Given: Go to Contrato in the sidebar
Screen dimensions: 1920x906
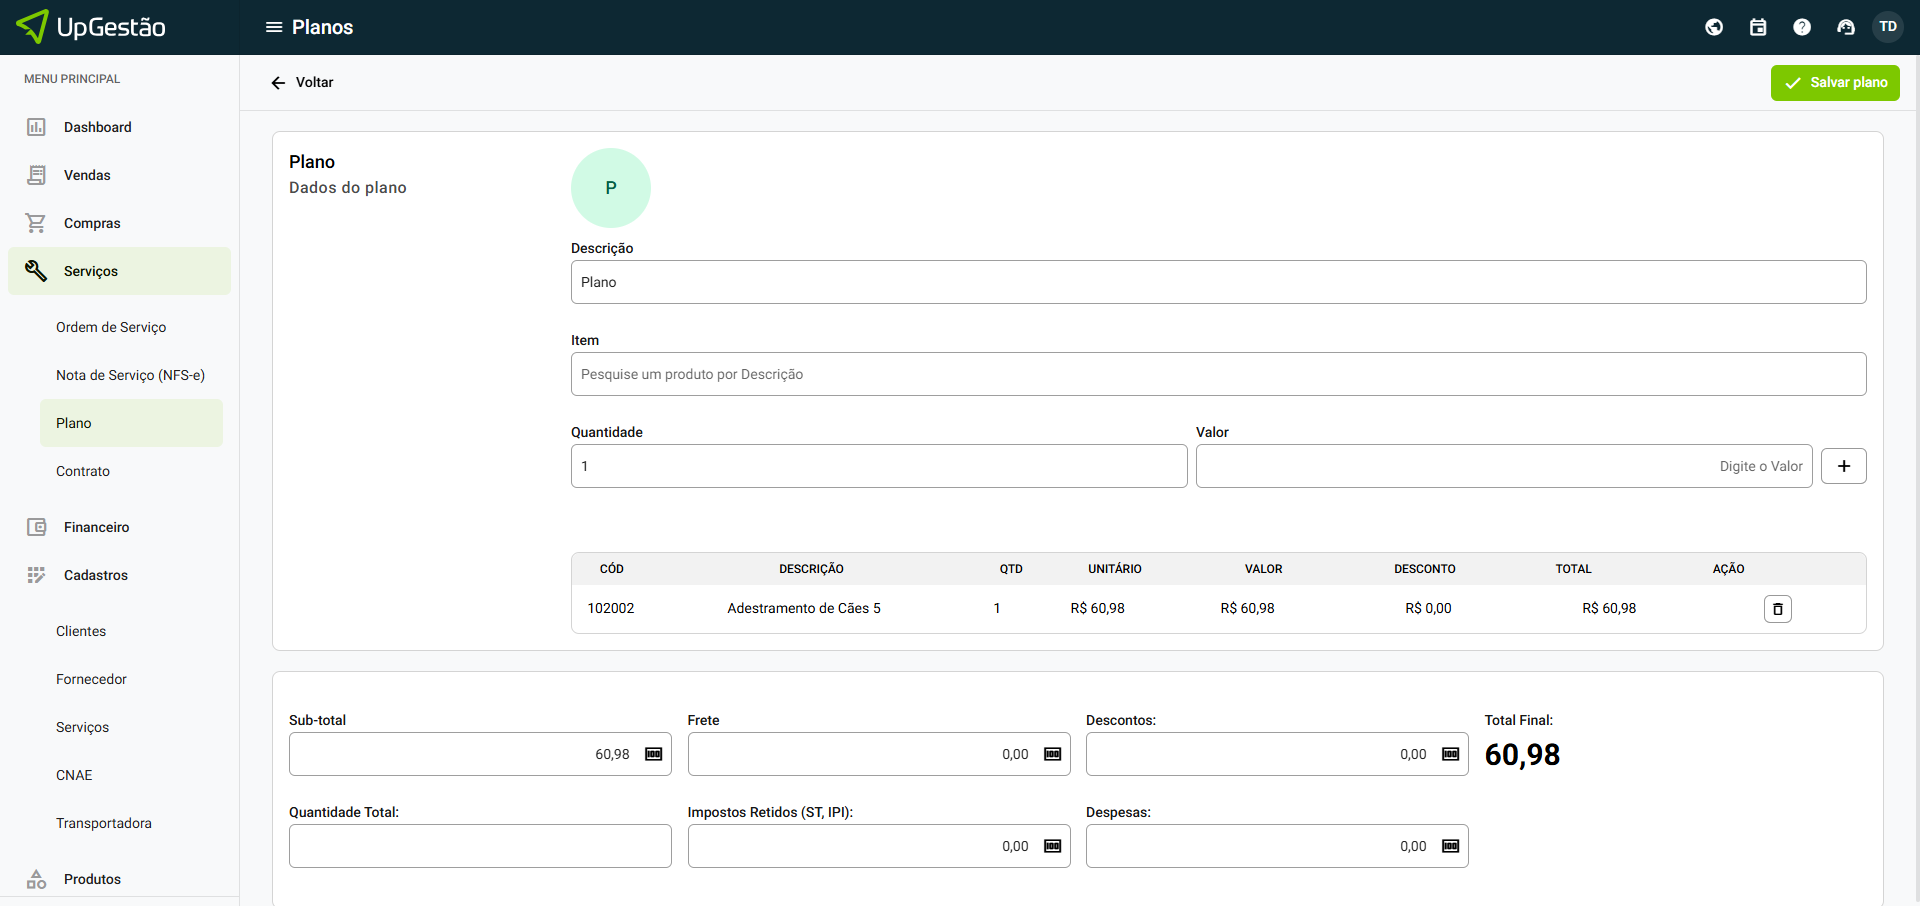Looking at the screenshot, I should click(83, 471).
